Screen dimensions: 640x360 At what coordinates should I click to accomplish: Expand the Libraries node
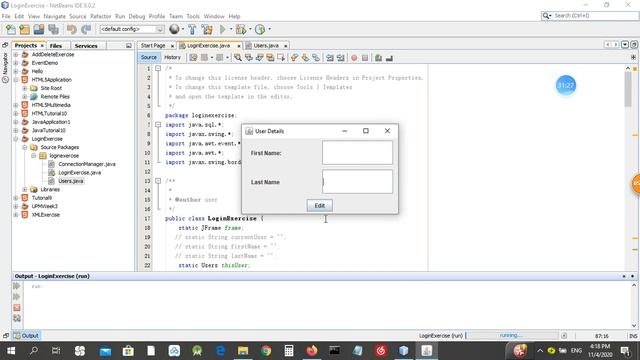pos(24,189)
